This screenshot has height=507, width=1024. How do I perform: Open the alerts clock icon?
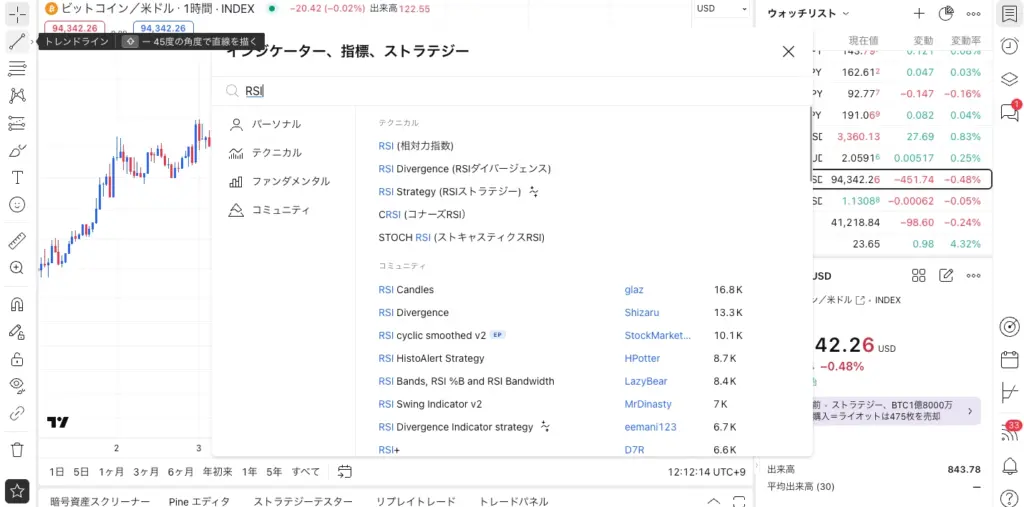(1009, 46)
